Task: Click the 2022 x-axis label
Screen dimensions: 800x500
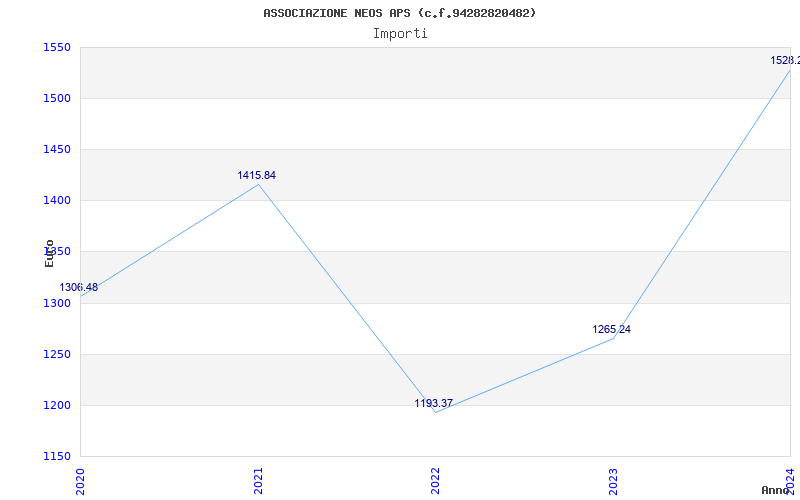Action: [435, 481]
